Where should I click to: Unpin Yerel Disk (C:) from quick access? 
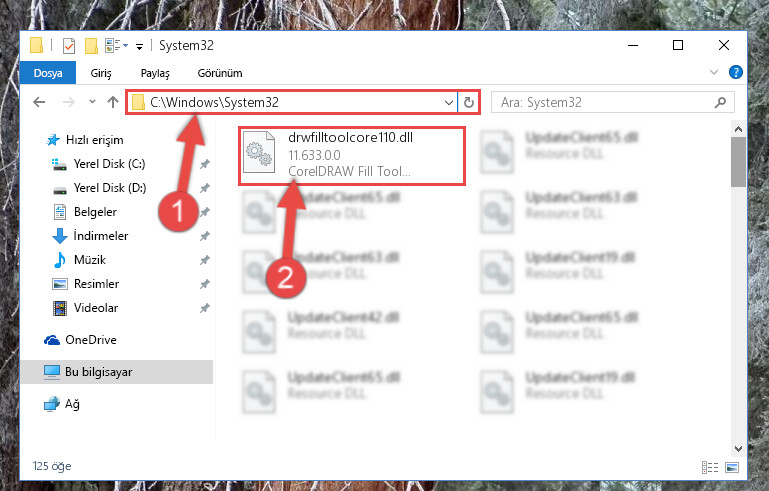pyautogui.click(x=205, y=164)
